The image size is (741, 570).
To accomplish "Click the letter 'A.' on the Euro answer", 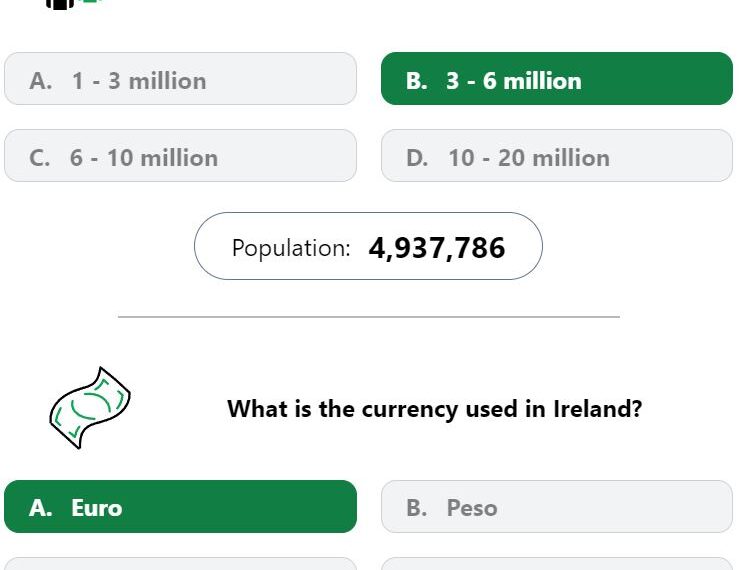I will click(x=40, y=508).
